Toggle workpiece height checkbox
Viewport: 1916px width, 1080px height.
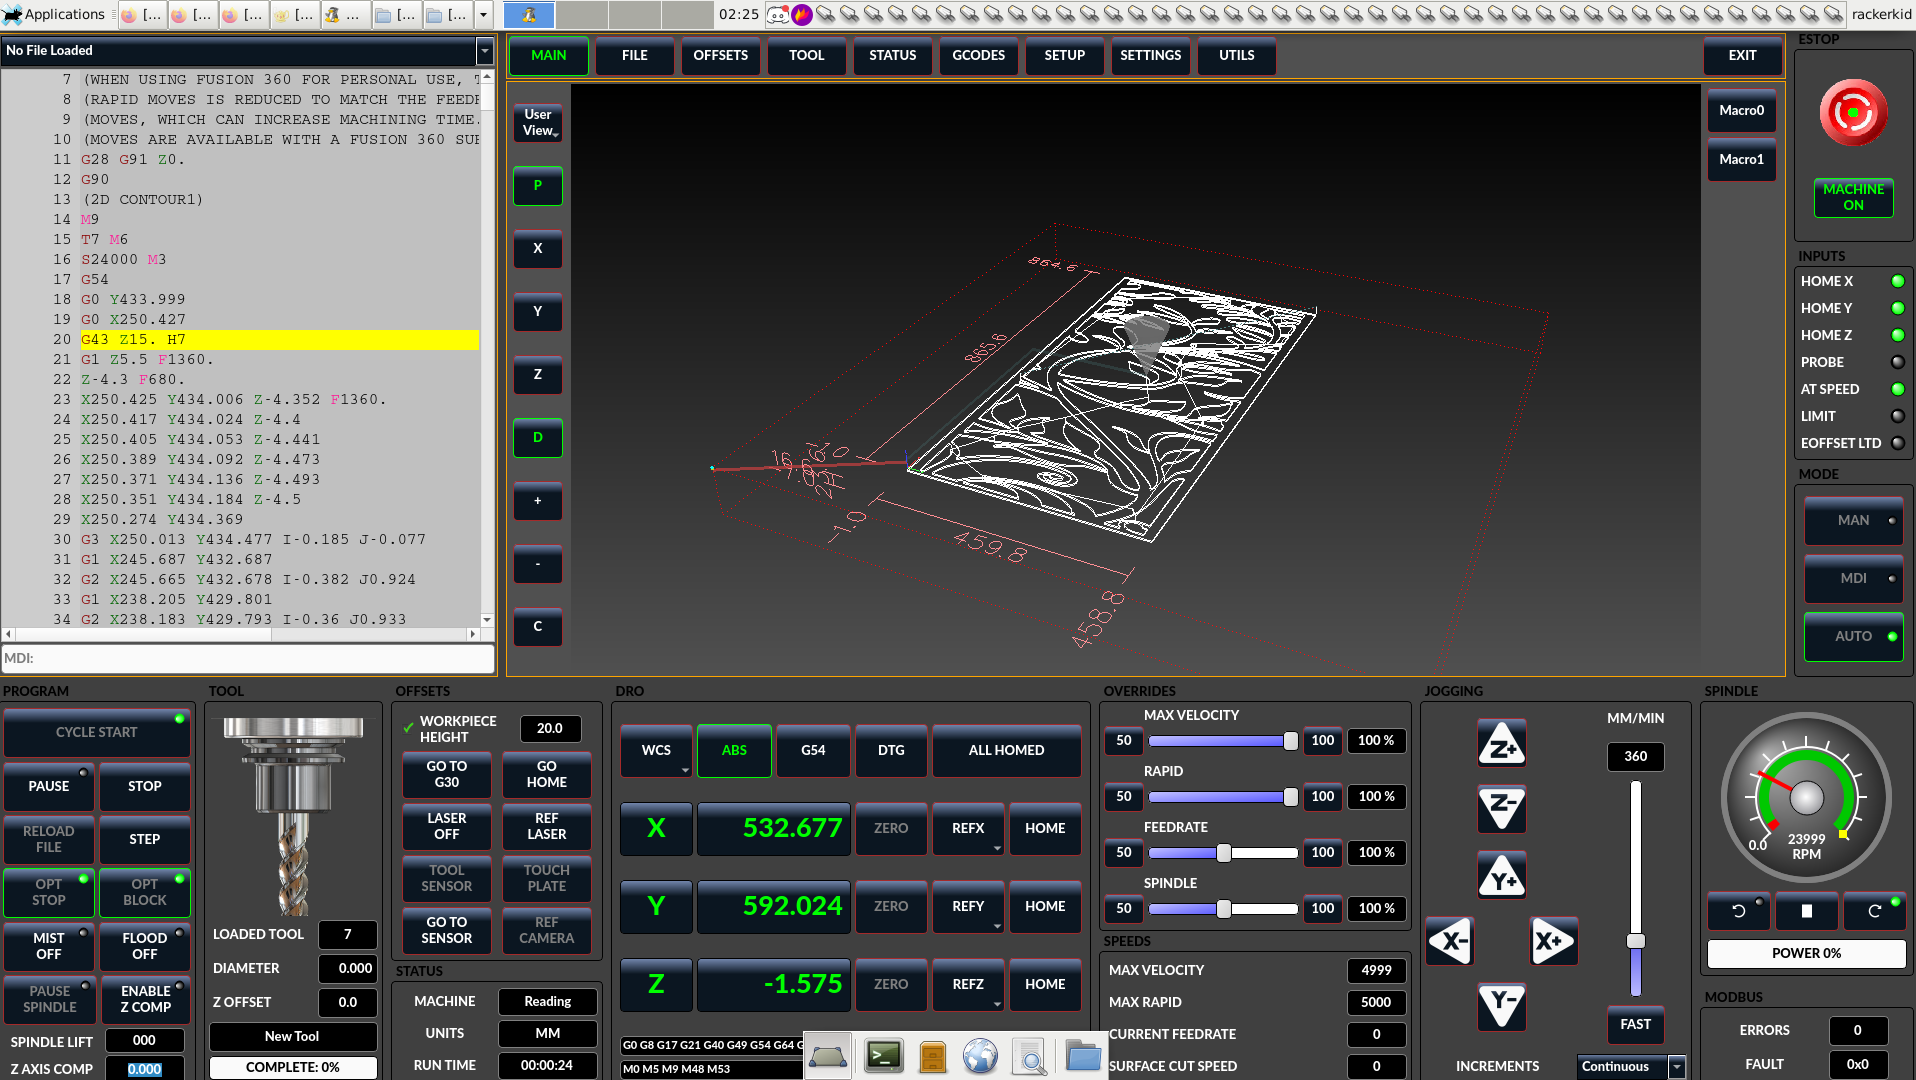[408, 728]
